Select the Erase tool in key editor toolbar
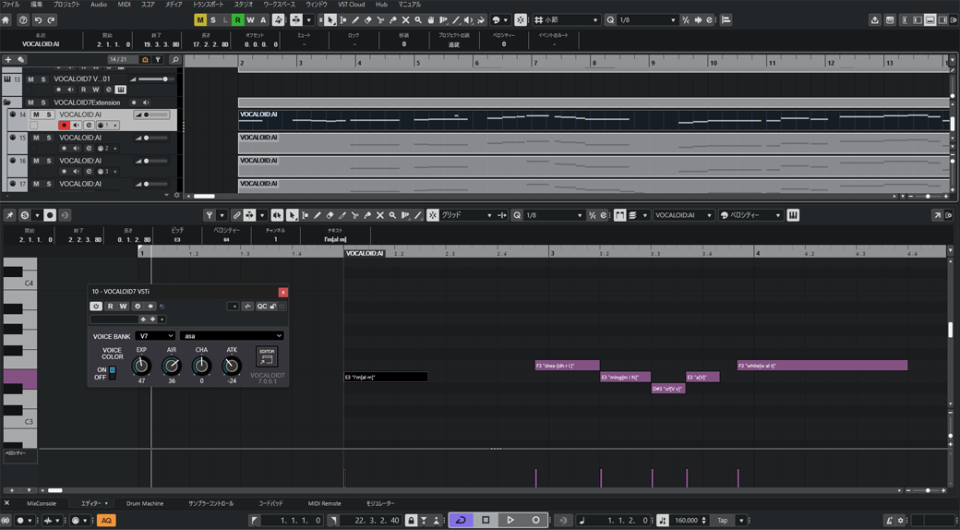The width and height of the screenshot is (960, 530). (x=330, y=215)
